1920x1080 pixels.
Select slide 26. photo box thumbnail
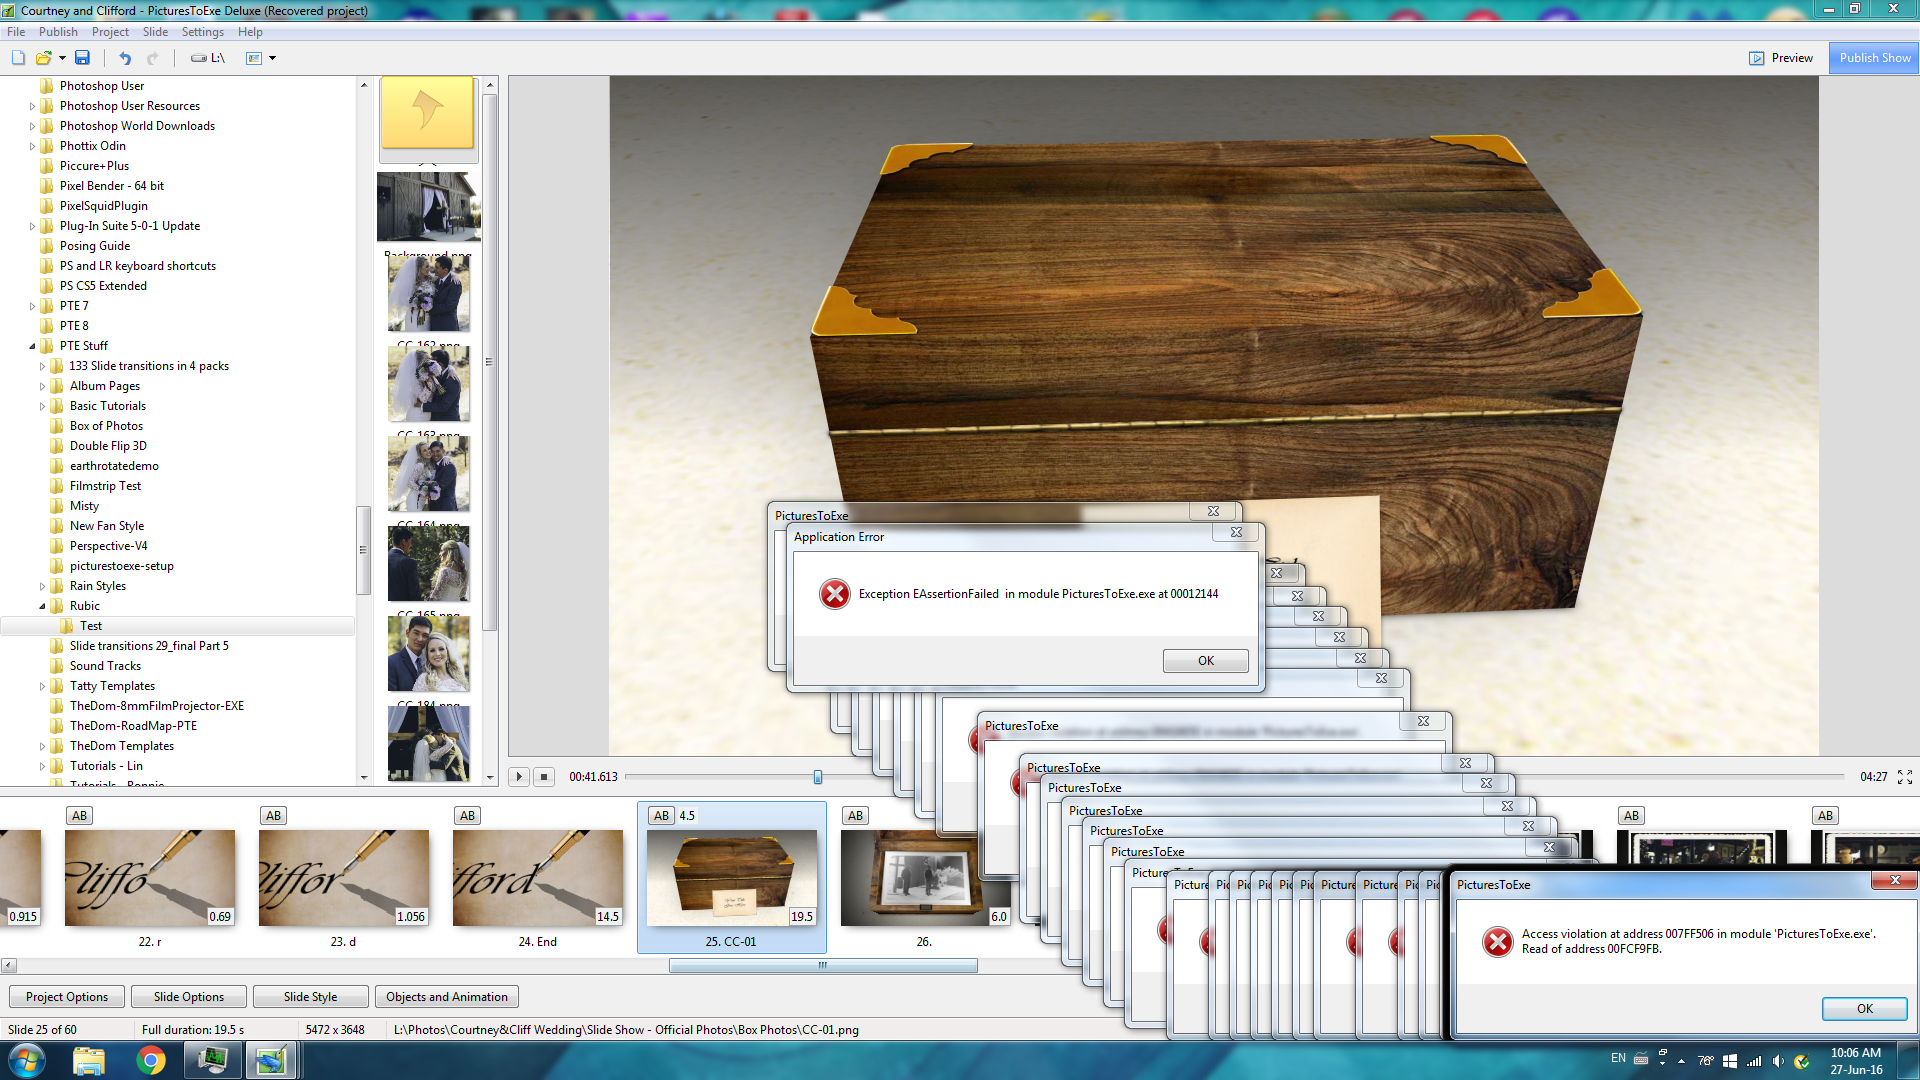coord(926,878)
